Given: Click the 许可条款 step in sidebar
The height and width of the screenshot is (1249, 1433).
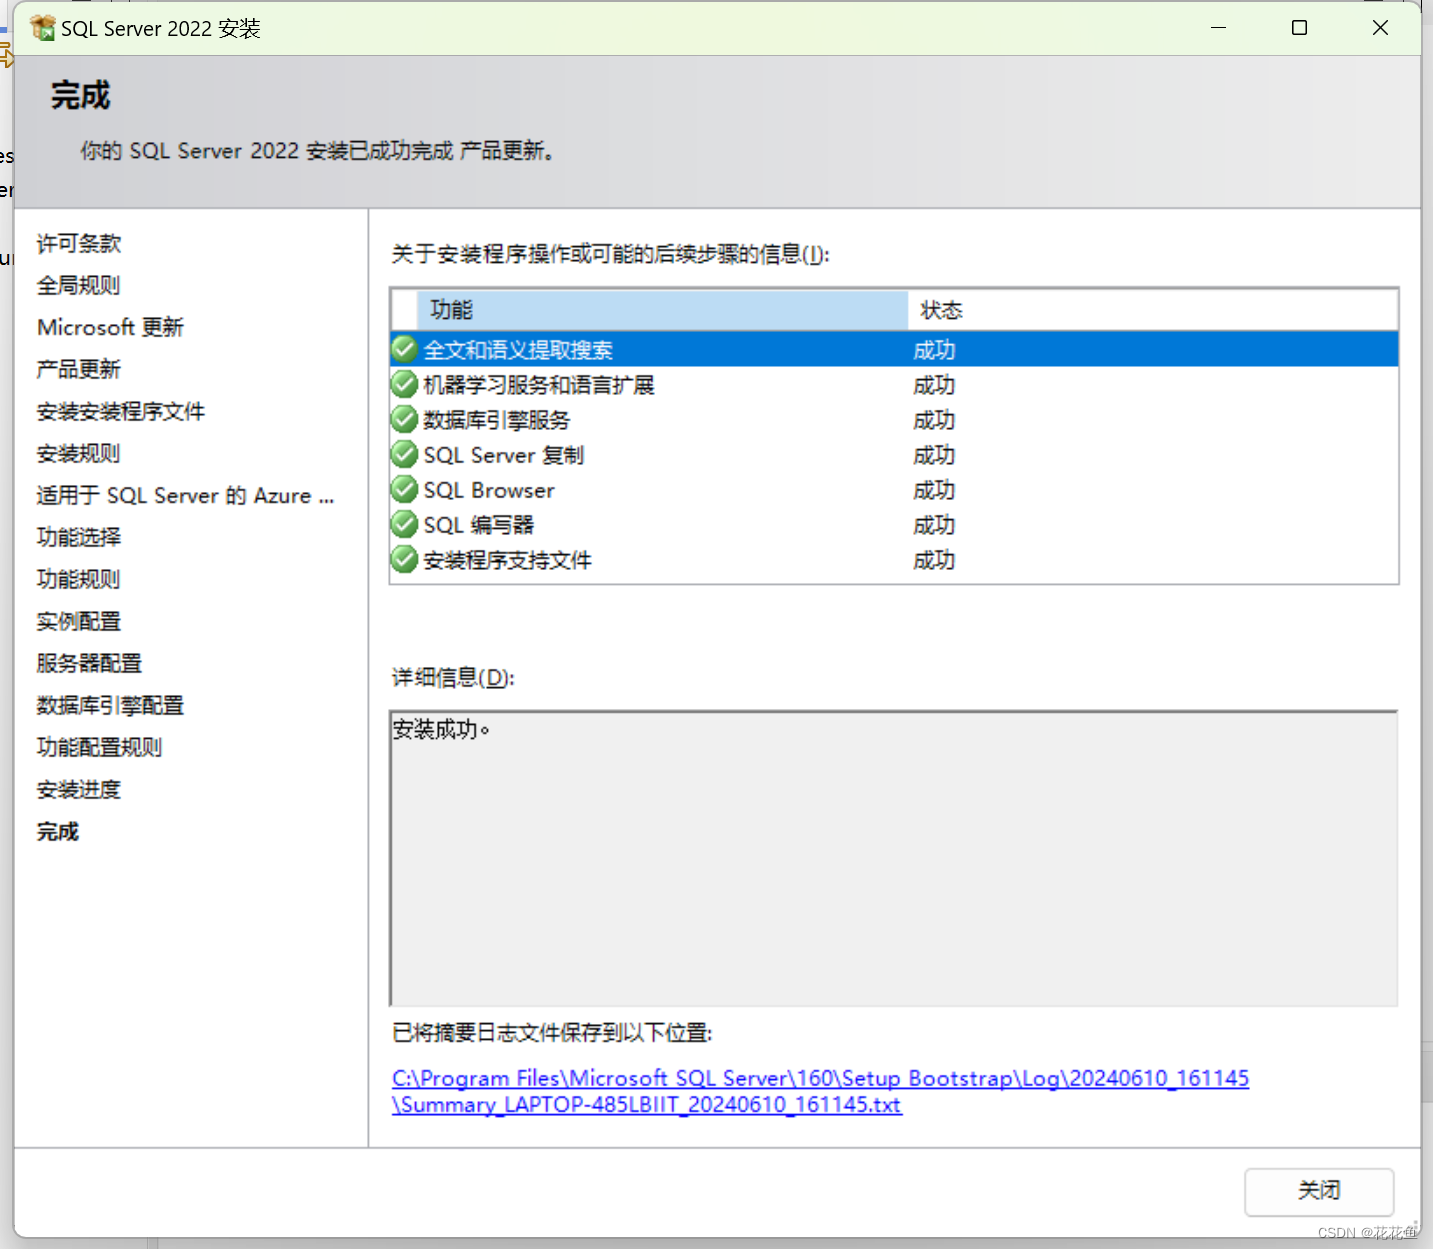Looking at the screenshot, I should click(x=79, y=243).
